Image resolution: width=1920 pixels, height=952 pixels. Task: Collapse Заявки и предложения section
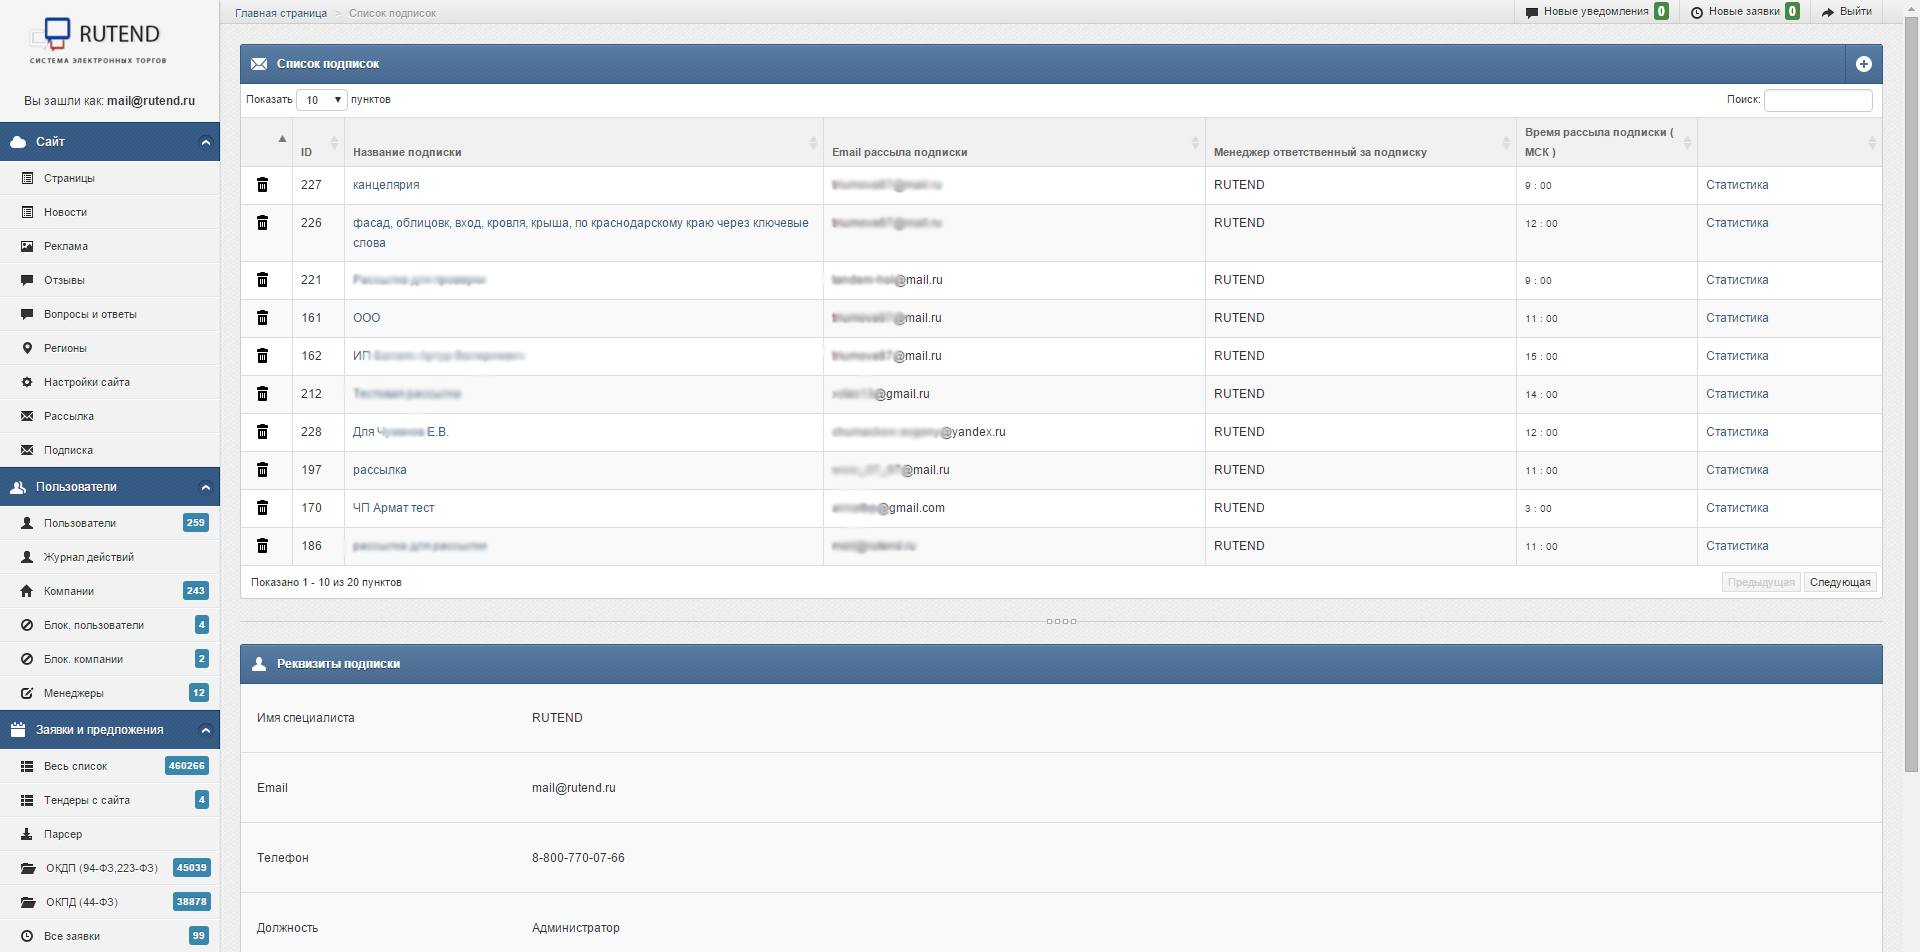point(205,730)
